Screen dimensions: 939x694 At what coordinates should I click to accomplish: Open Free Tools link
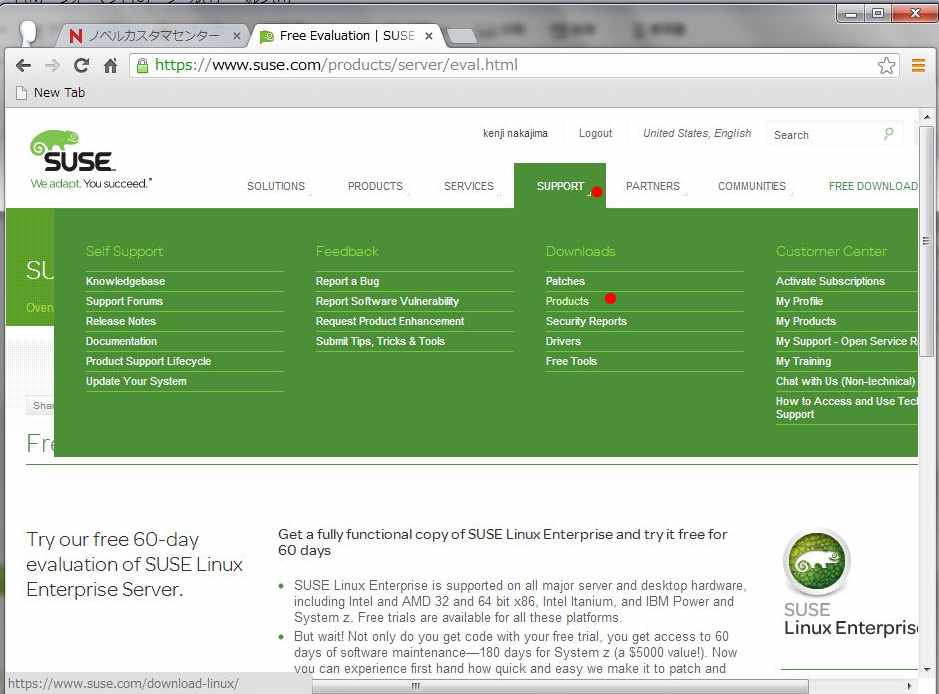[x=571, y=361]
